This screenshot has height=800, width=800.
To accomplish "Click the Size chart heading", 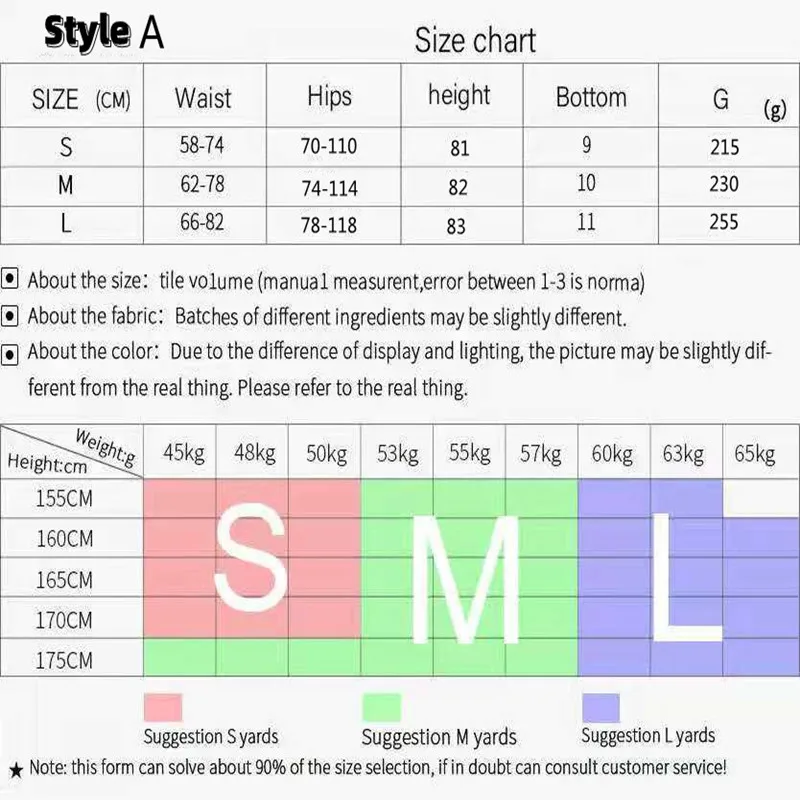I will (475, 41).
